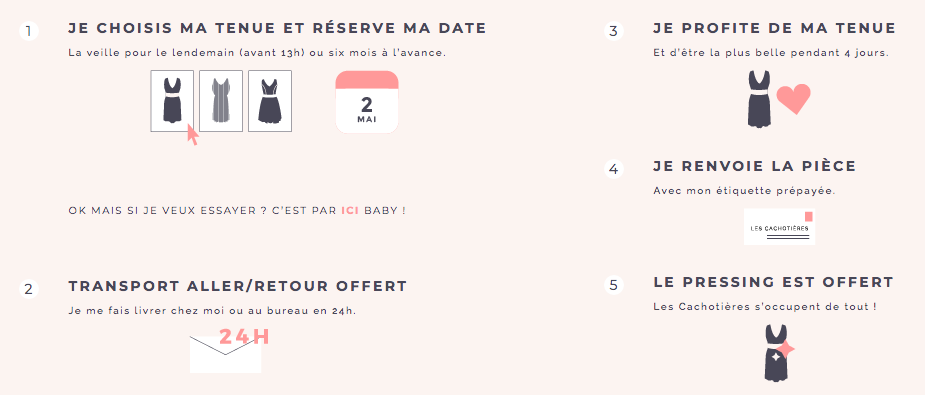The image size is (925, 395).
Task: Click the pink heart icon
Action: pos(793,99)
